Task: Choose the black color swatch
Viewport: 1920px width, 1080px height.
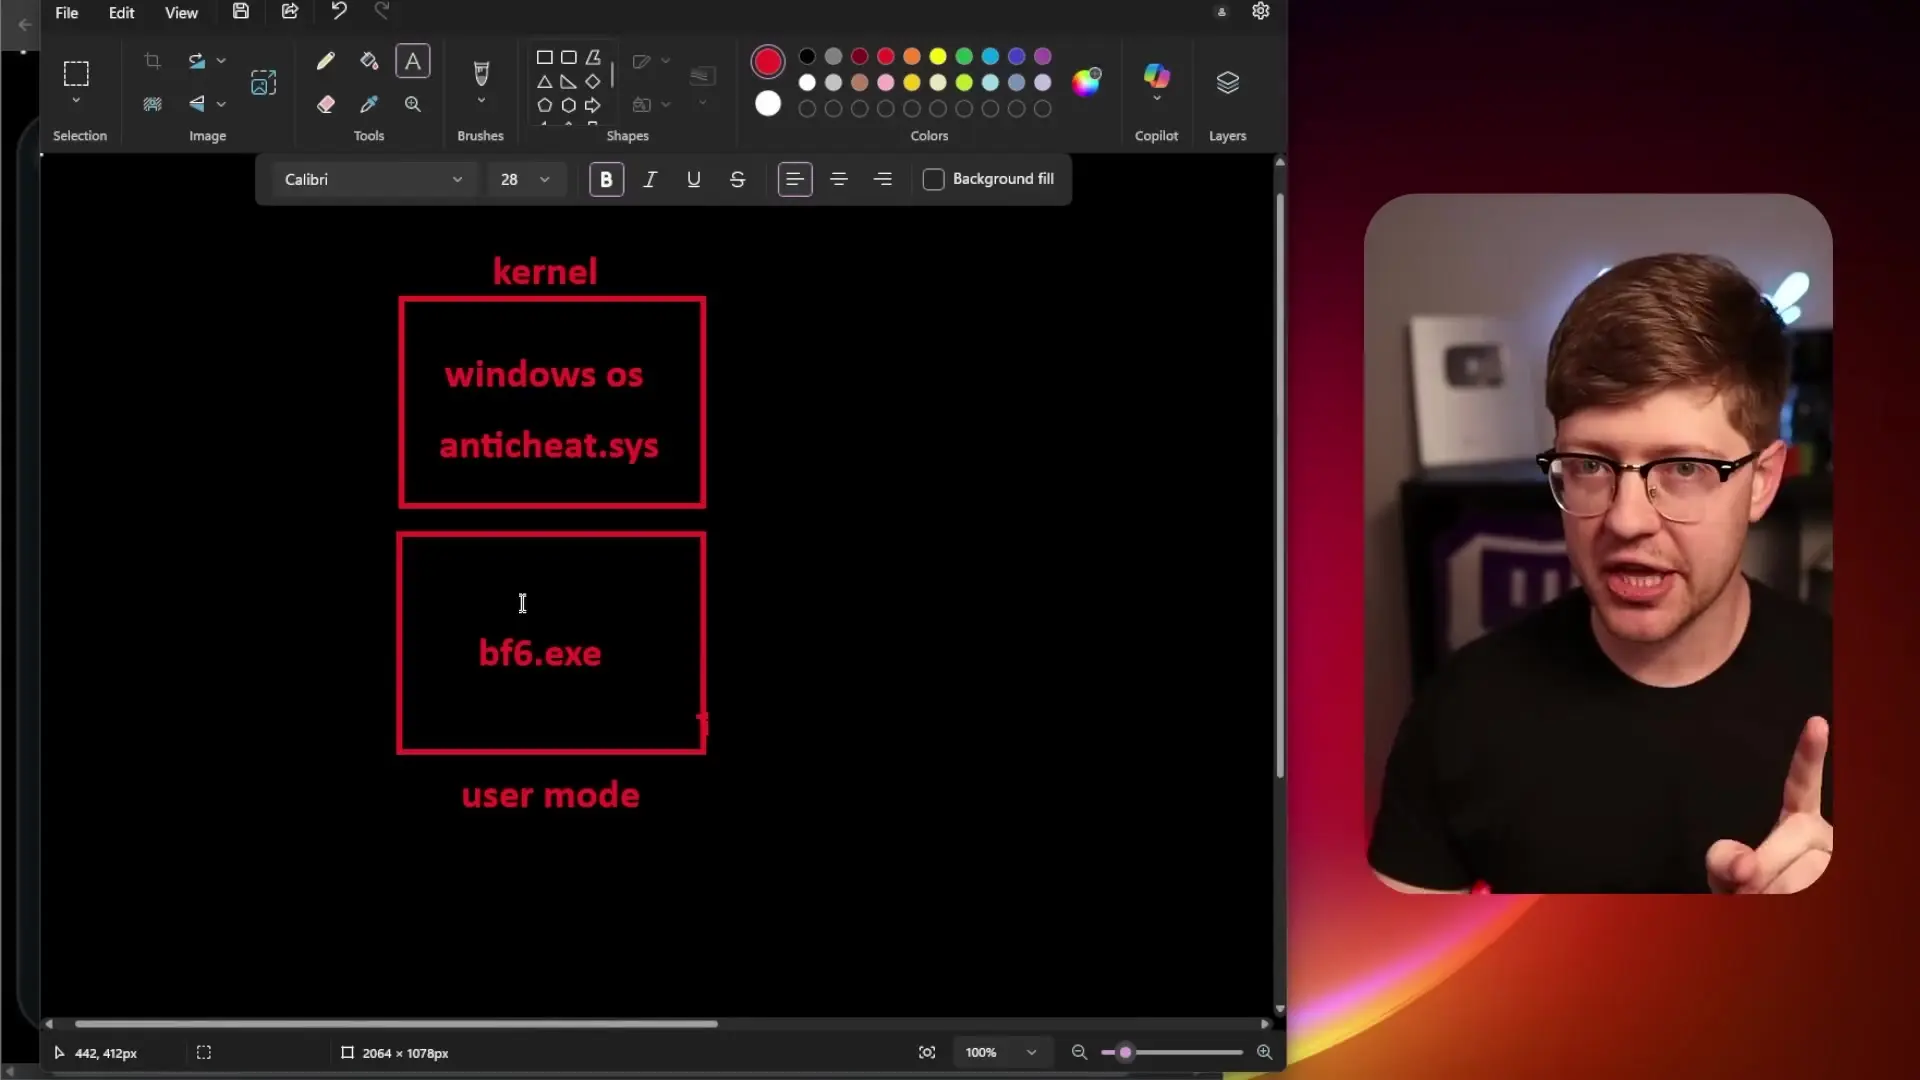Action: click(807, 57)
